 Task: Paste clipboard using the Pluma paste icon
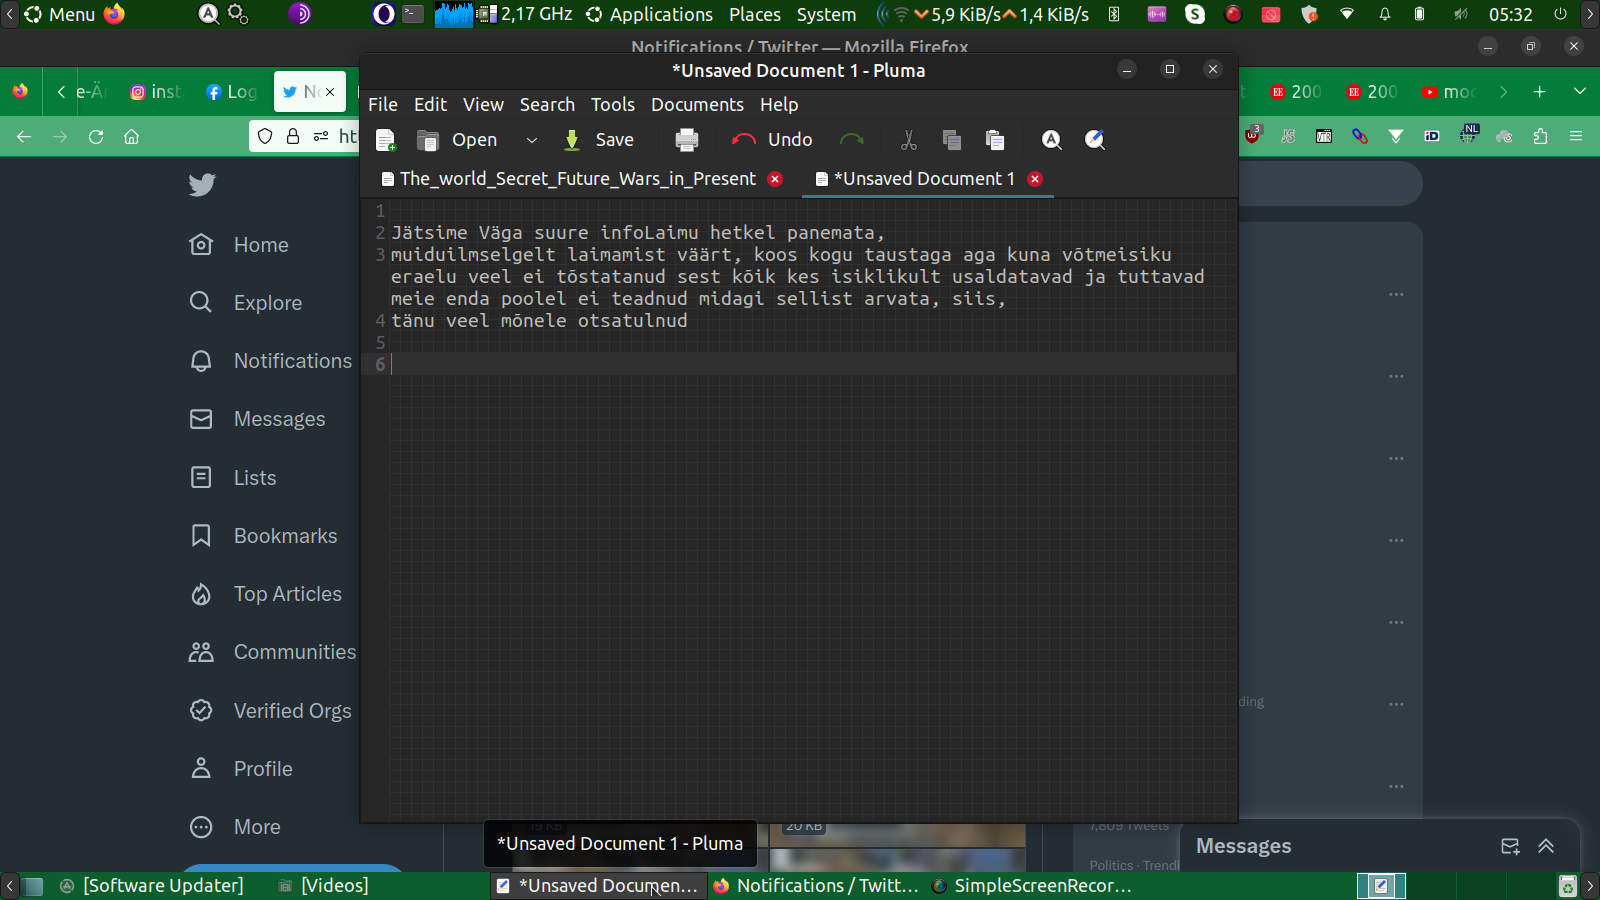pos(995,140)
